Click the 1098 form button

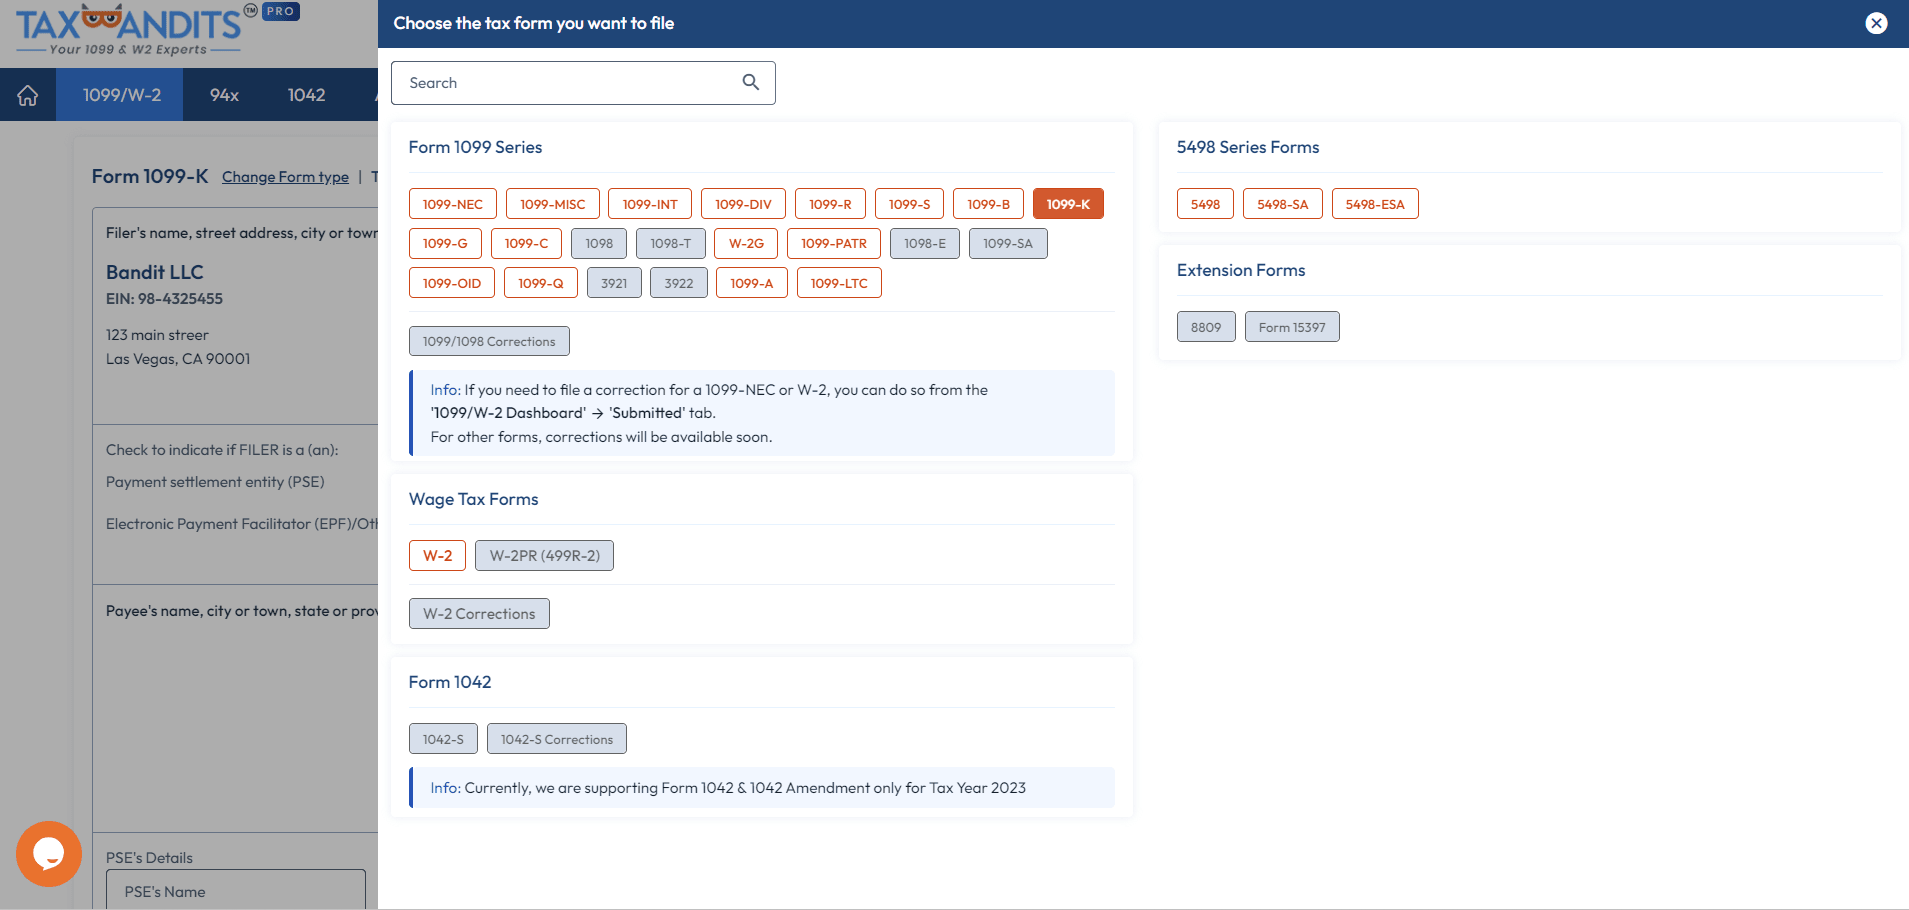tap(599, 243)
